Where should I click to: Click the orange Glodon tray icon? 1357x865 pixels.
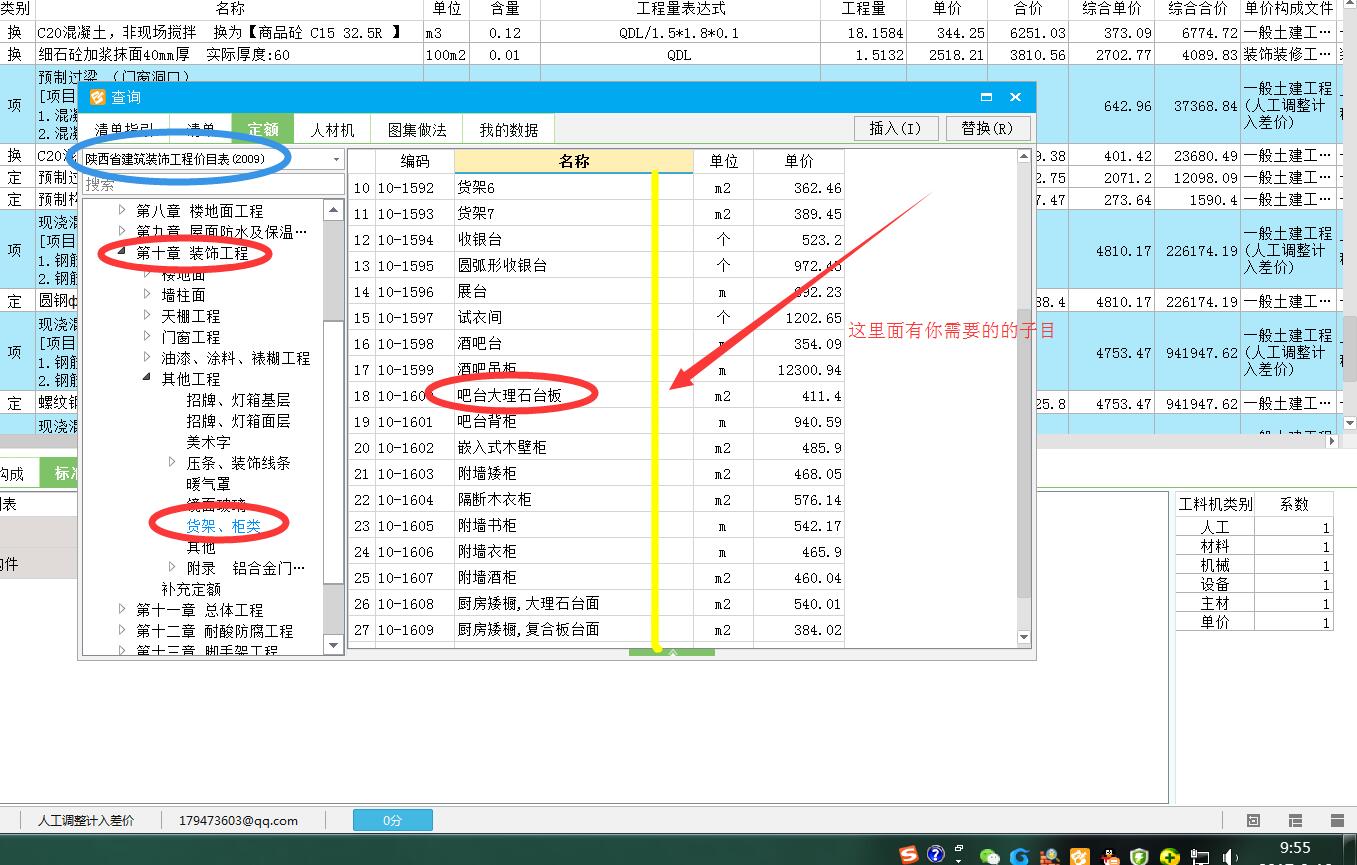(x=1080, y=857)
